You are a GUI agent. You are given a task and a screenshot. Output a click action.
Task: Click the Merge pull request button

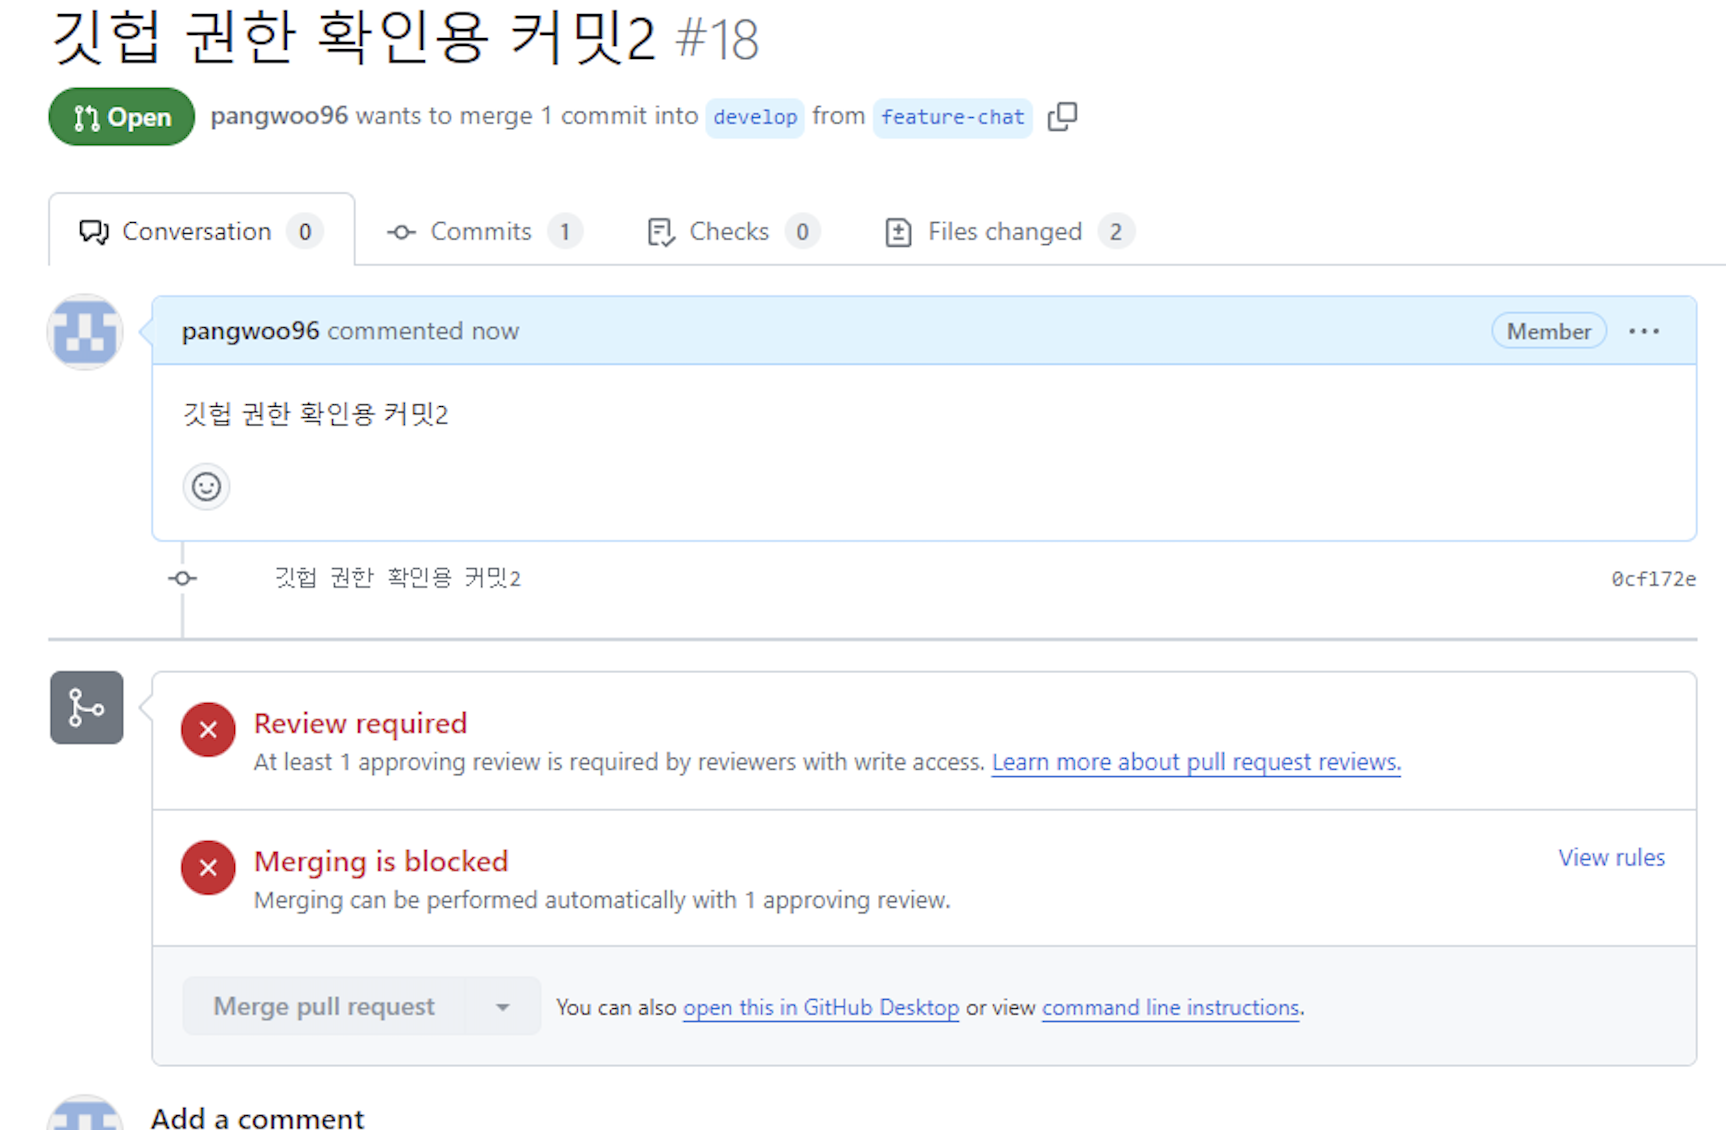tap(324, 1006)
